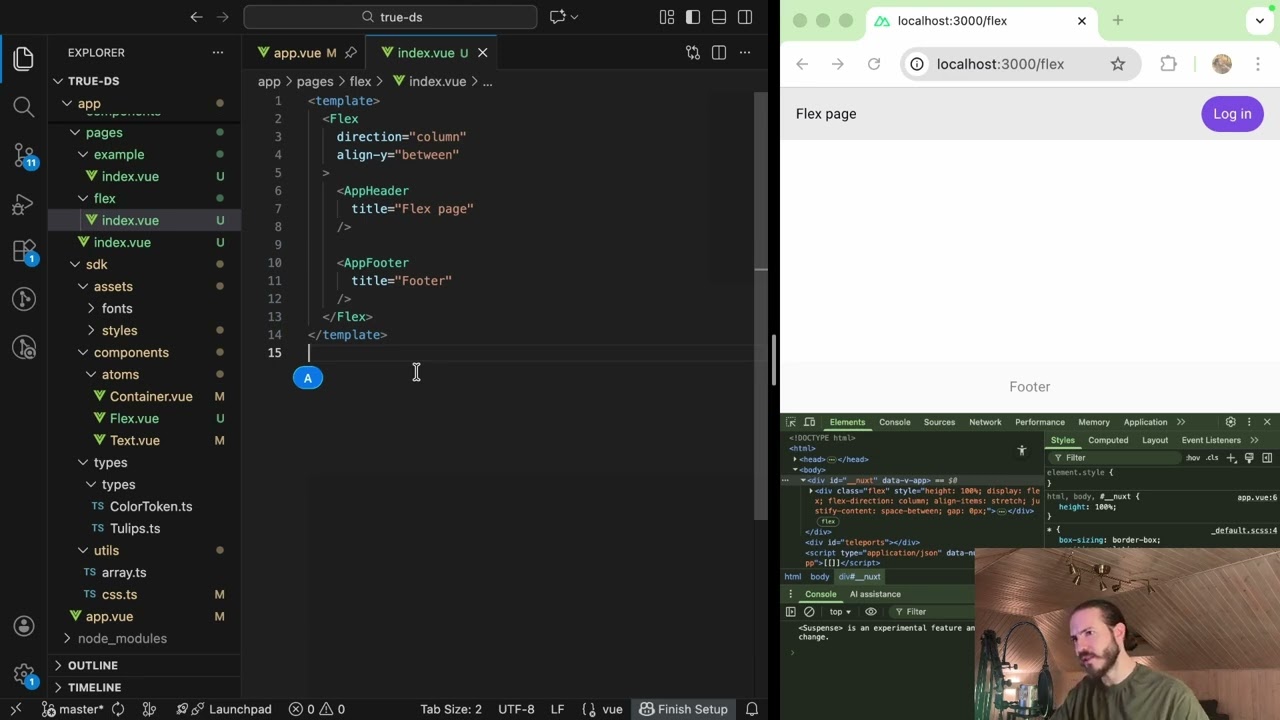Switch to the DevTools Network tab
The width and height of the screenshot is (1280, 720).
(x=985, y=422)
